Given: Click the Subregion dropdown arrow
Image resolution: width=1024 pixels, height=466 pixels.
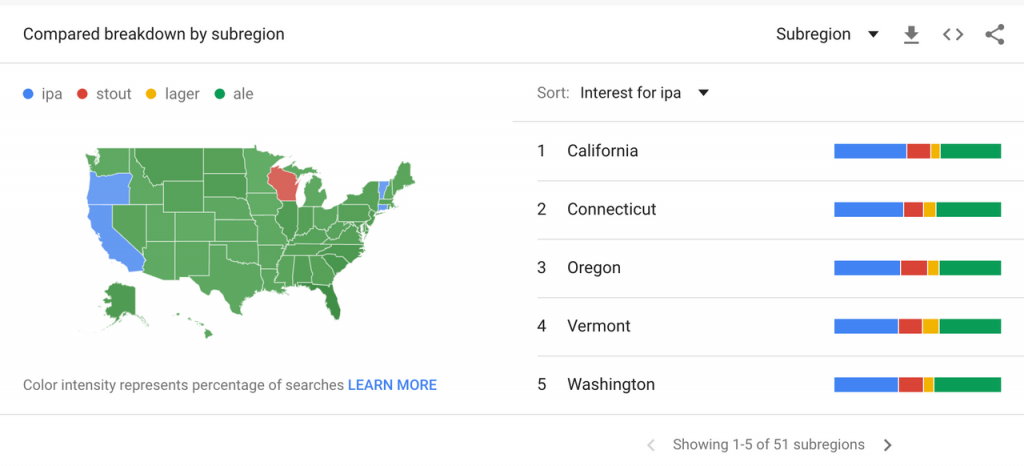Looking at the screenshot, I should pos(873,35).
